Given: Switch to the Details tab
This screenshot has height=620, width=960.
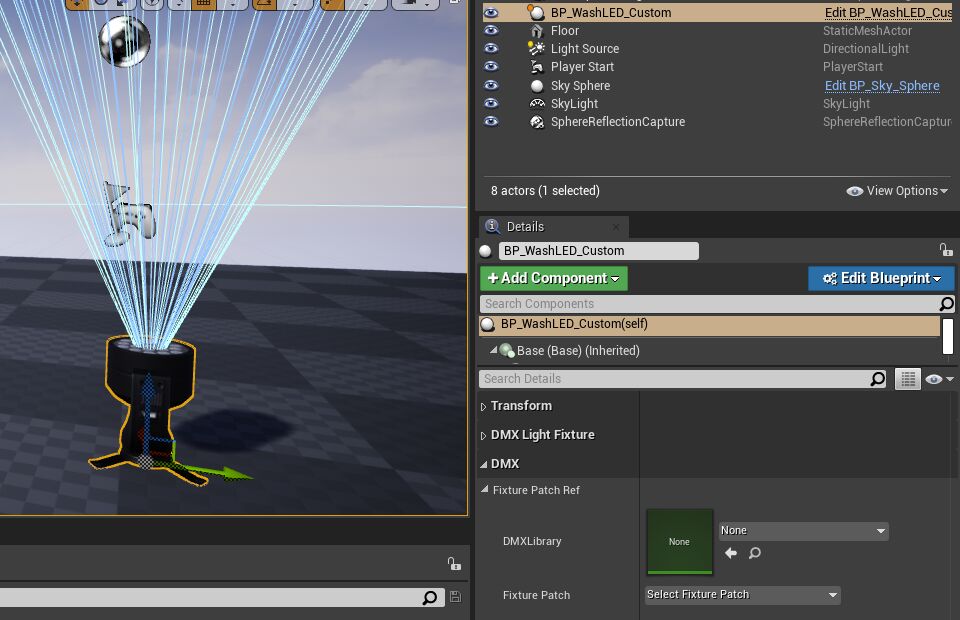Looking at the screenshot, I should [525, 227].
